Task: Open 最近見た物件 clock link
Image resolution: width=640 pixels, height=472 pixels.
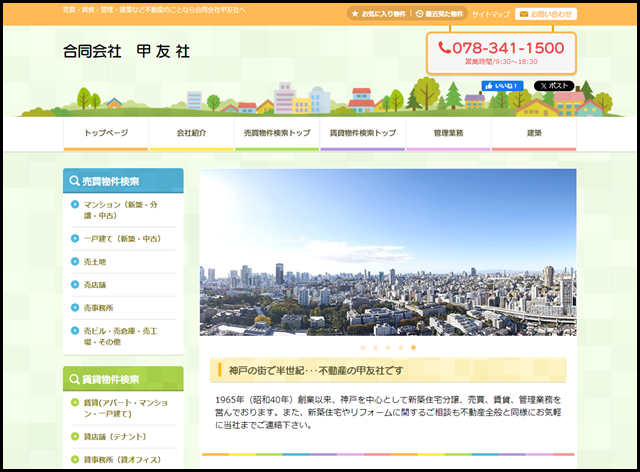Action: pyautogui.click(x=440, y=14)
